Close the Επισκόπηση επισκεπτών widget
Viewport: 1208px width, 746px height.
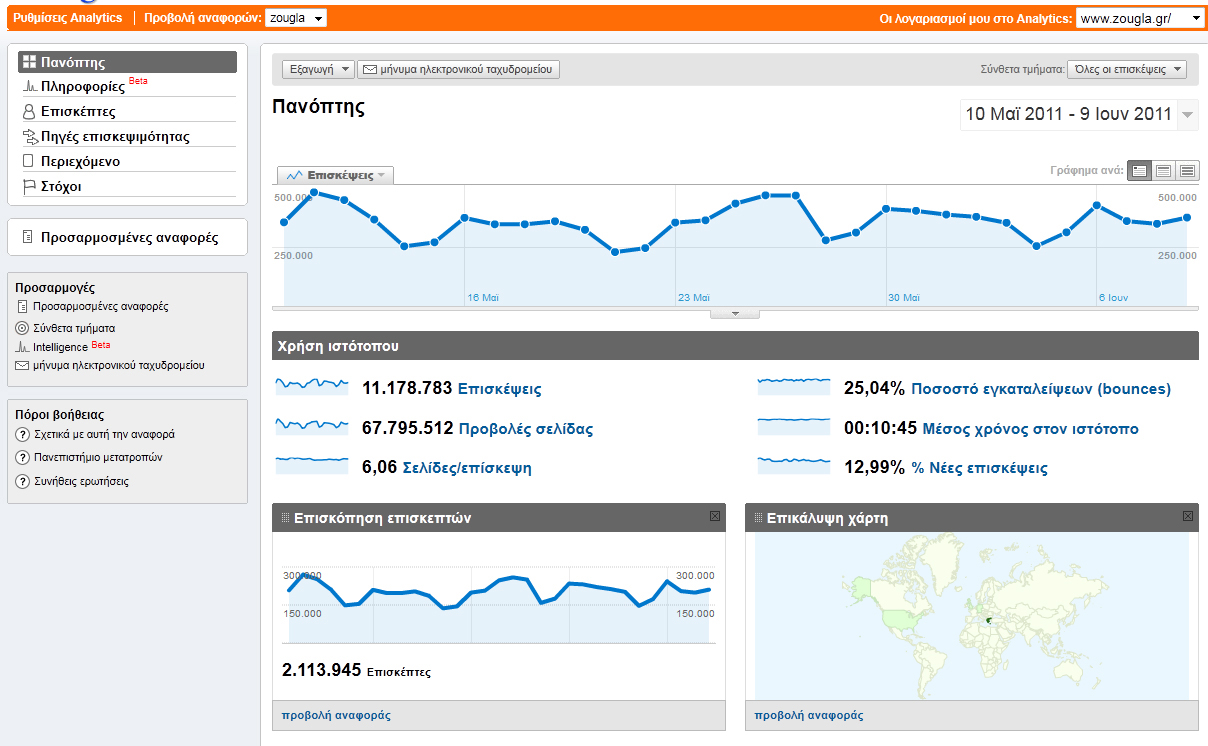pyautogui.click(x=714, y=517)
